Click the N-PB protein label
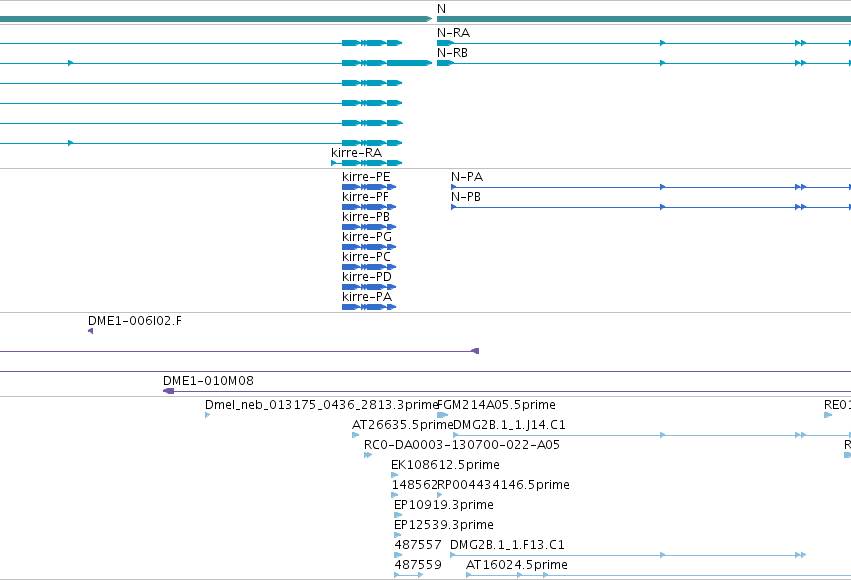Screen dimensions: 851x580 pyautogui.click(x=466, y=197)
